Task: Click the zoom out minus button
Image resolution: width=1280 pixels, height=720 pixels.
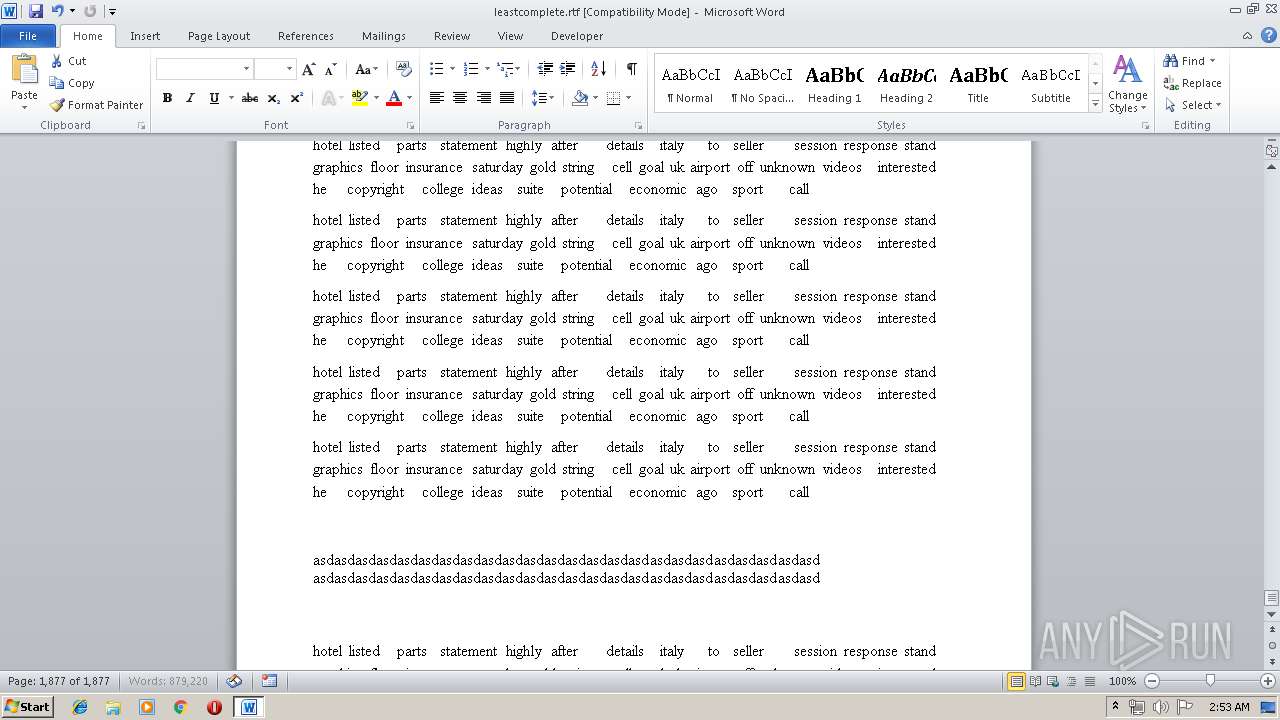Action: click(x=1152, y=681)
